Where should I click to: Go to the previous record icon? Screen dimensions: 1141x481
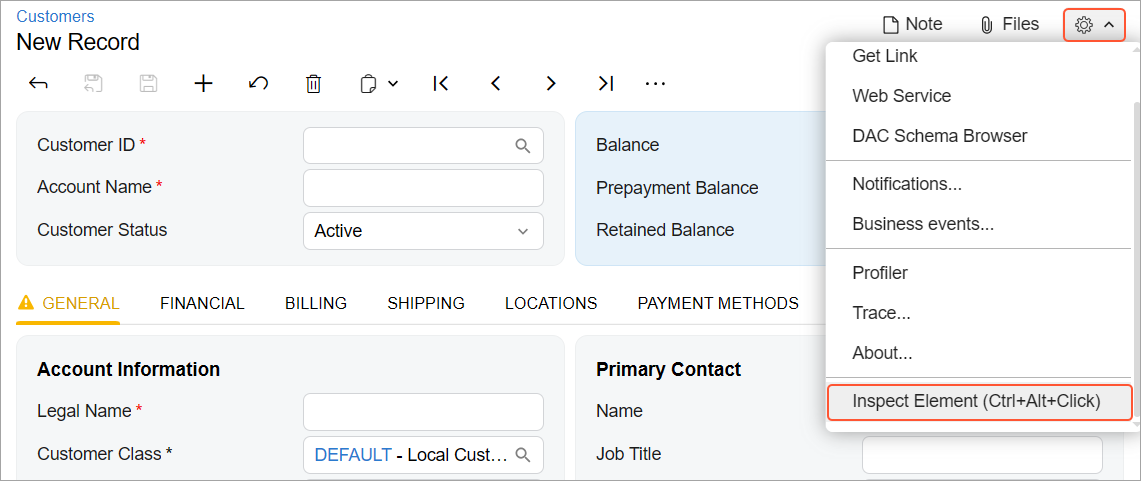[x=496, y=84]
